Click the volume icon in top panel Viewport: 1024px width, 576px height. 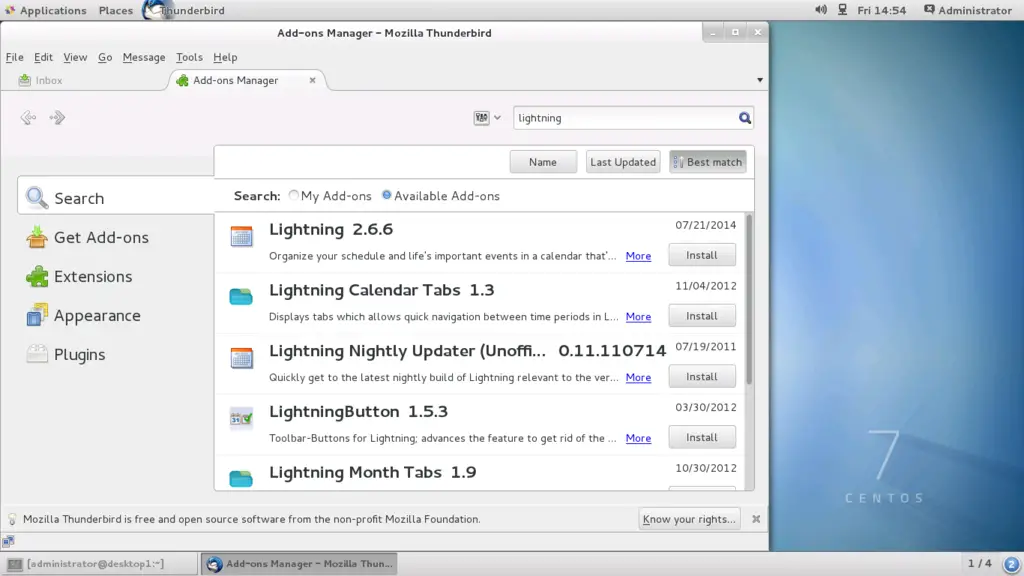(821, 10)
